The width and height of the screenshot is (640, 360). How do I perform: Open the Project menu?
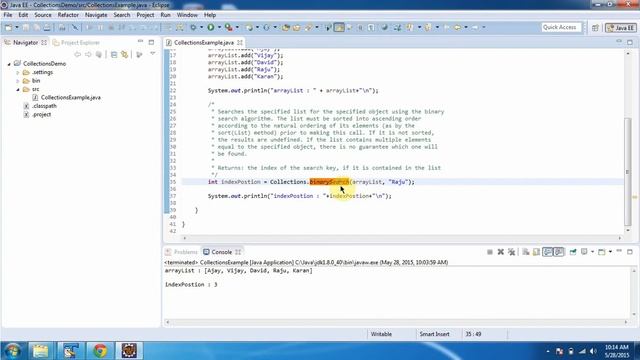pos(145,15)
